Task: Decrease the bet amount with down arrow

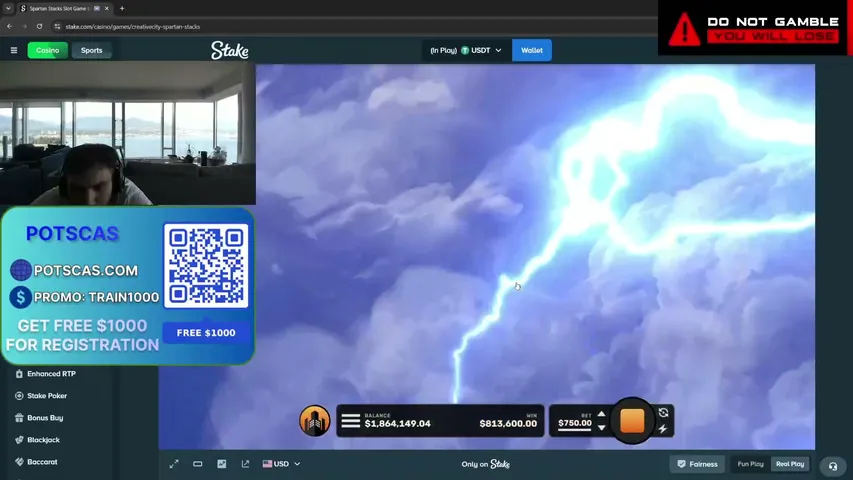Action: pos(601,428)
